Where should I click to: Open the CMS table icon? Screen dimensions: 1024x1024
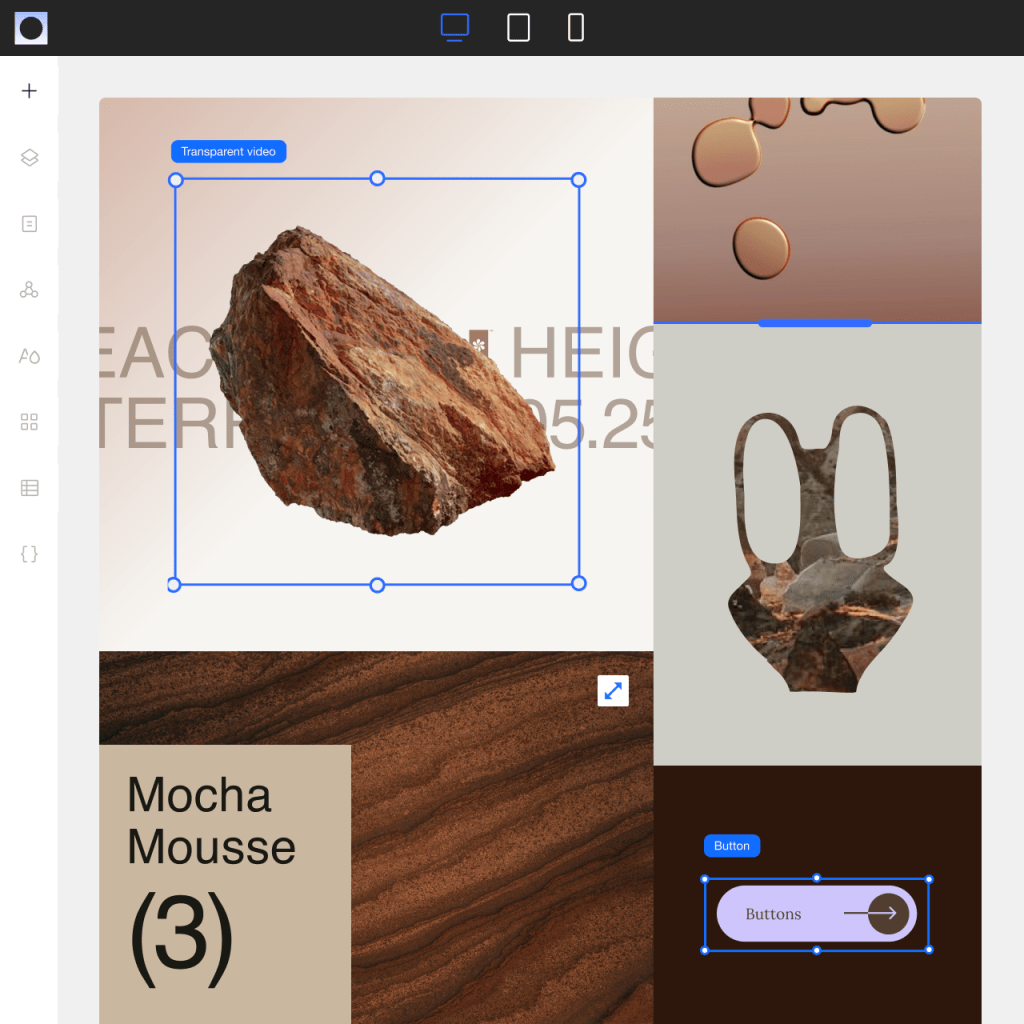click(29, 487)
